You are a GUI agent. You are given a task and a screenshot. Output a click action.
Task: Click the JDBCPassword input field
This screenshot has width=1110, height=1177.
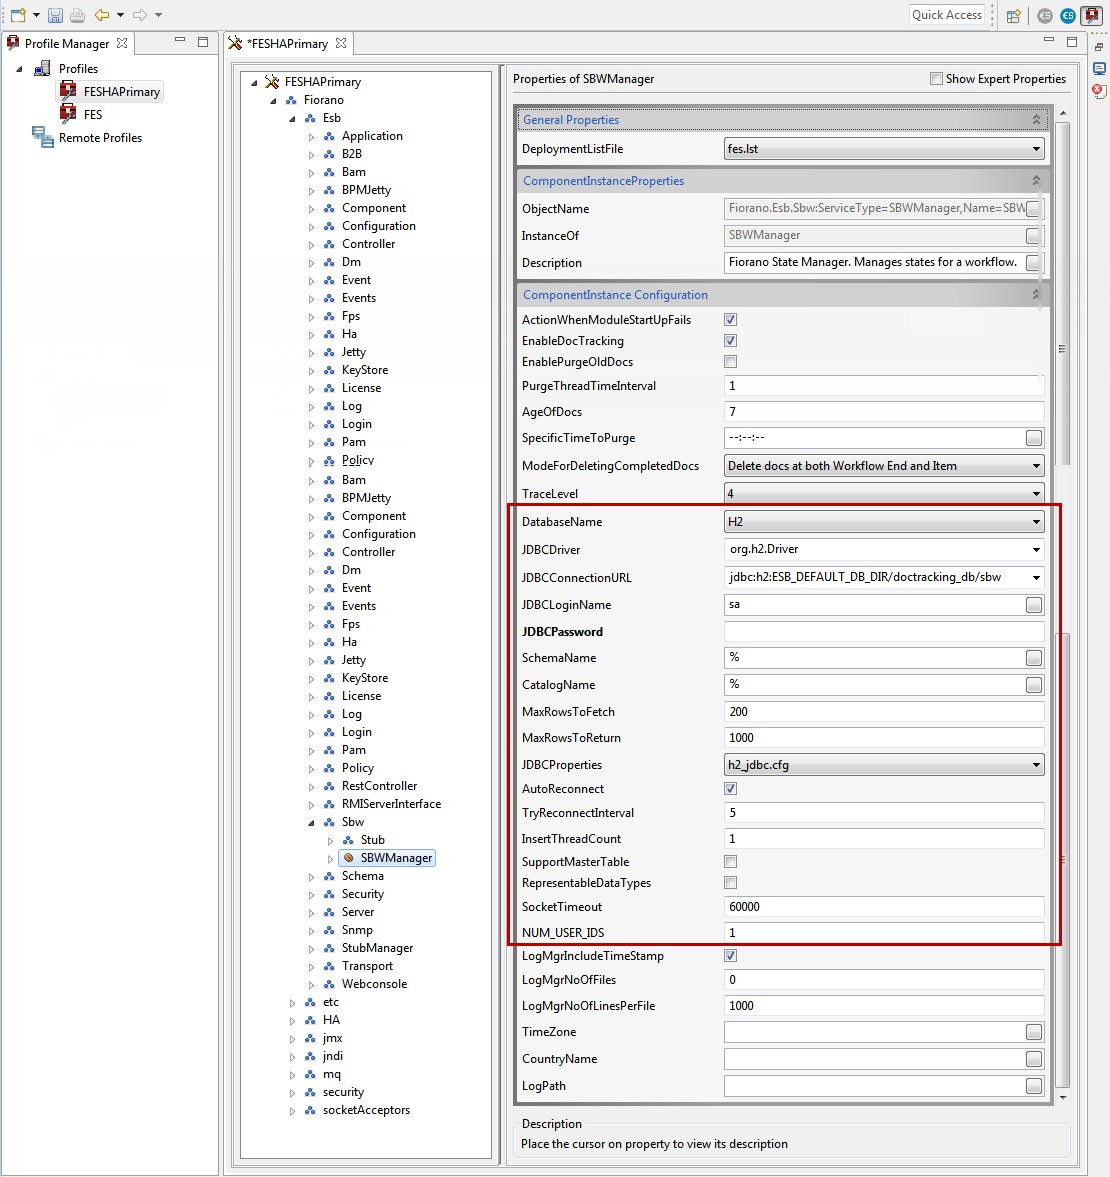click(883, 632)
